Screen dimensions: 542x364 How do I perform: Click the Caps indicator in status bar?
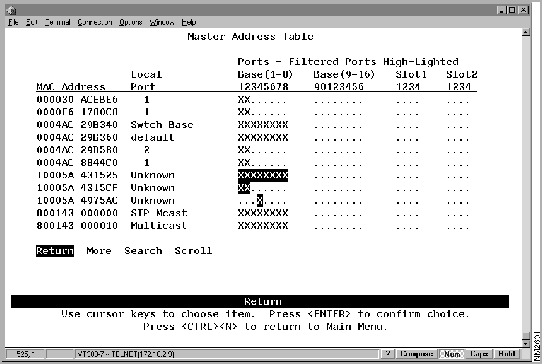479,354
